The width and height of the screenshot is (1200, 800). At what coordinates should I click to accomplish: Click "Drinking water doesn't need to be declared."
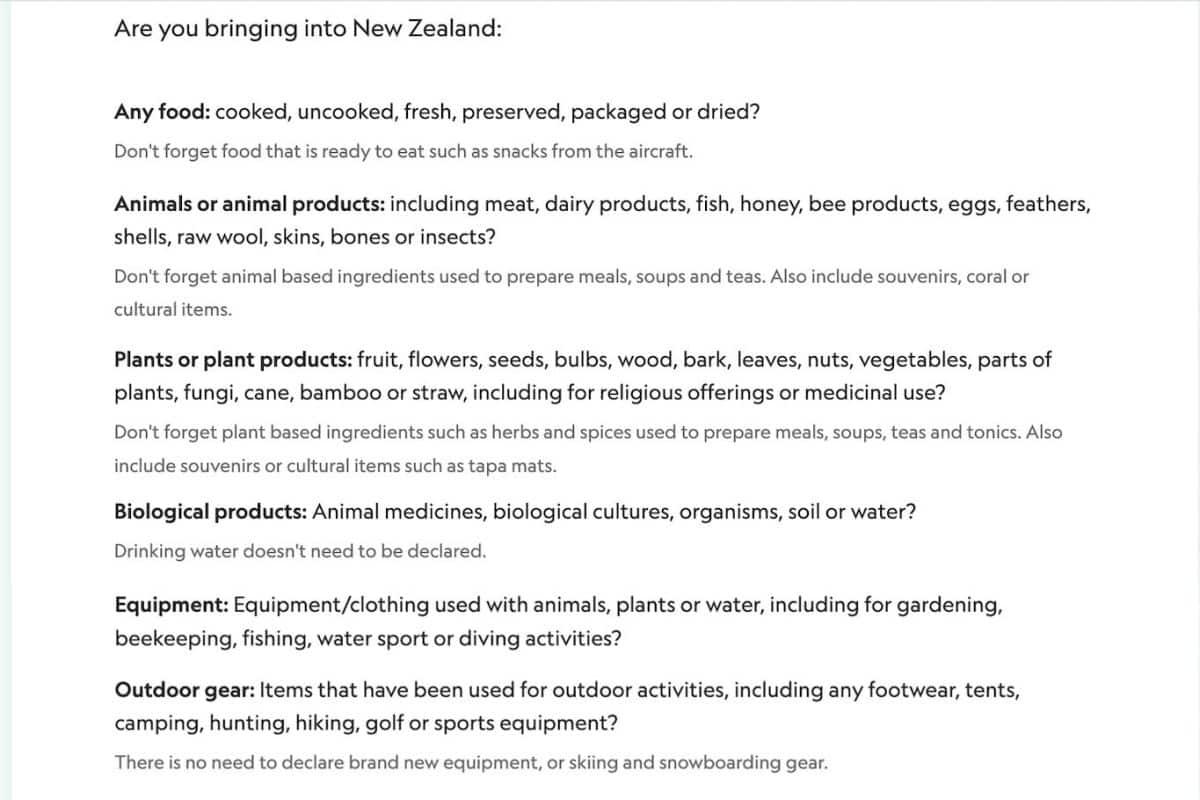[300, 551]
